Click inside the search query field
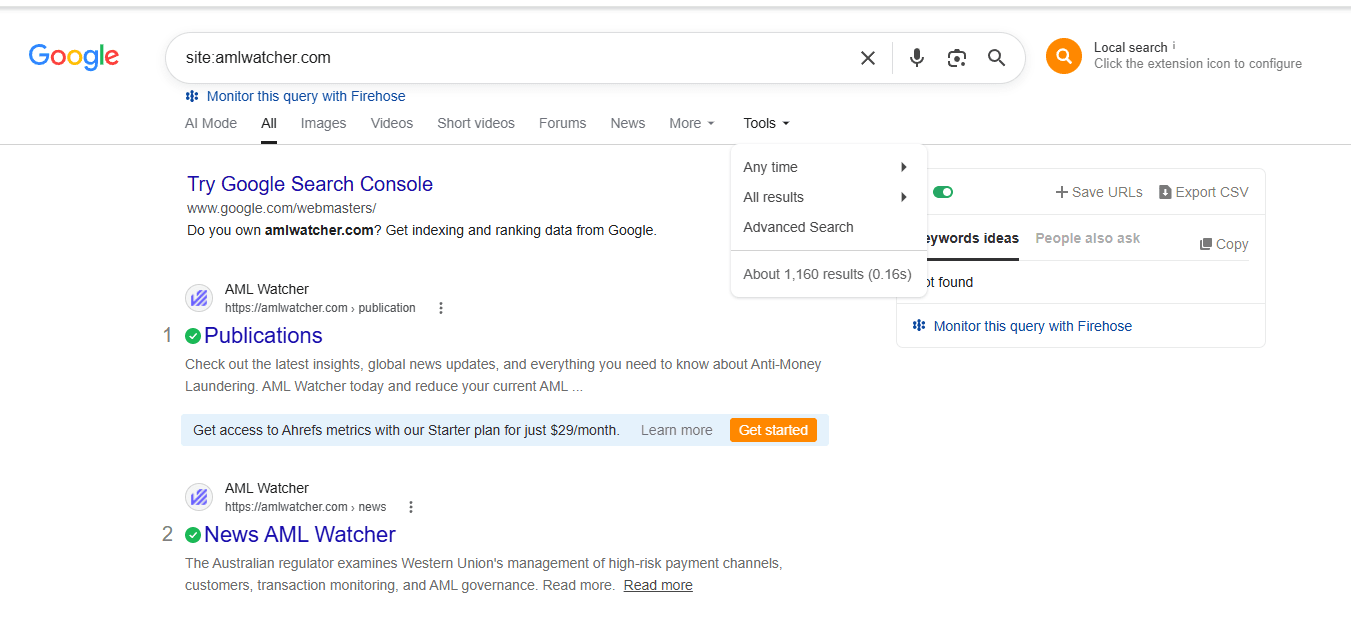1351x631 pixels. (x=515, y=58)
